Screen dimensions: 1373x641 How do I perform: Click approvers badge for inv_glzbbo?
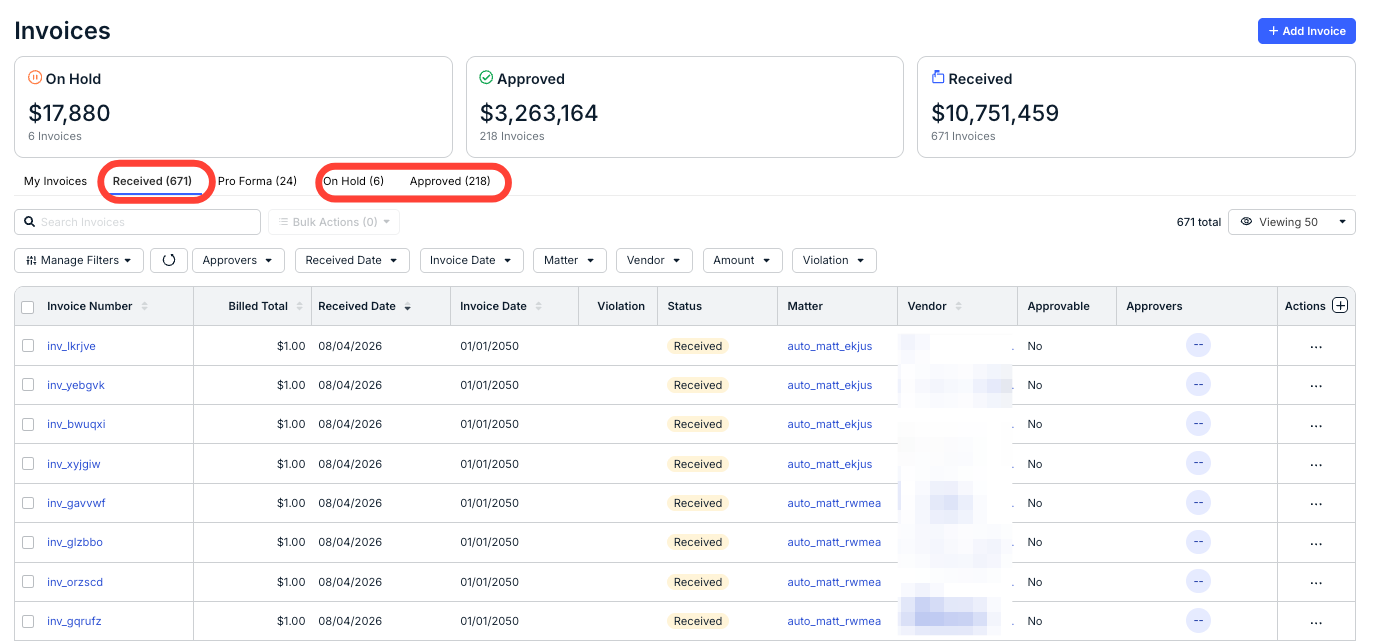pos(1198,542)
